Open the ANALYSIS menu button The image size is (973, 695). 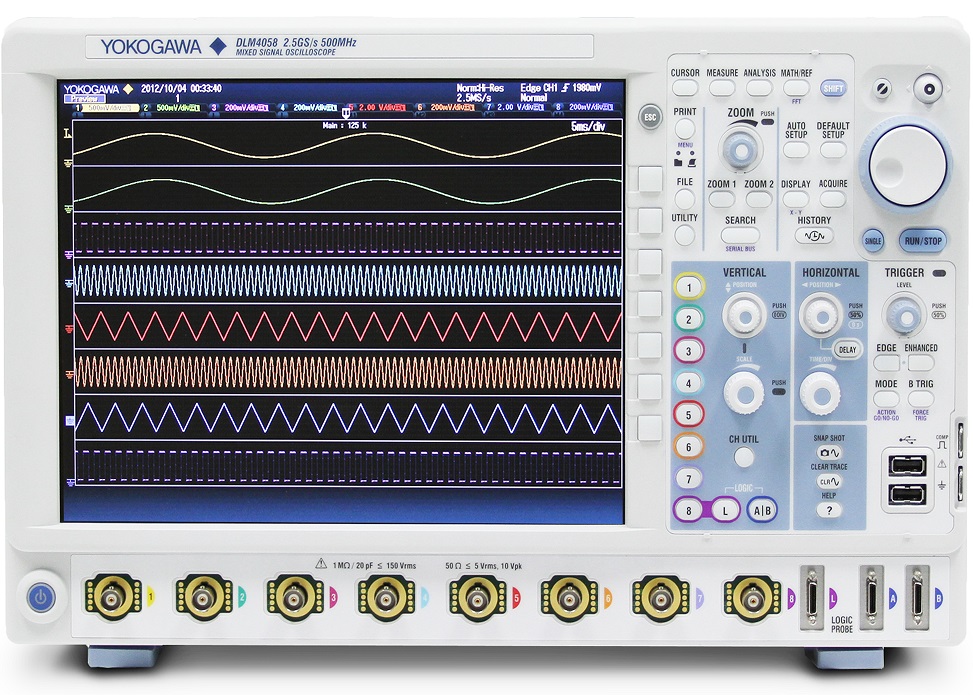click(759, 88)
